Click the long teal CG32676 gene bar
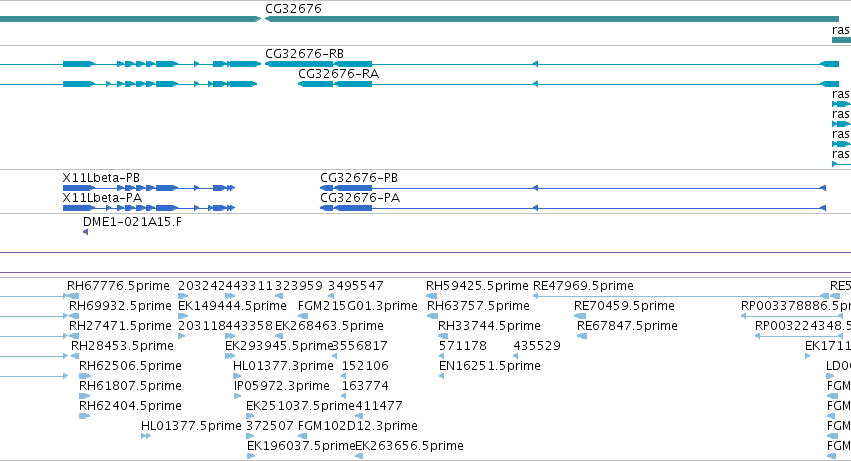851x461 pixels. click(552, 19)
